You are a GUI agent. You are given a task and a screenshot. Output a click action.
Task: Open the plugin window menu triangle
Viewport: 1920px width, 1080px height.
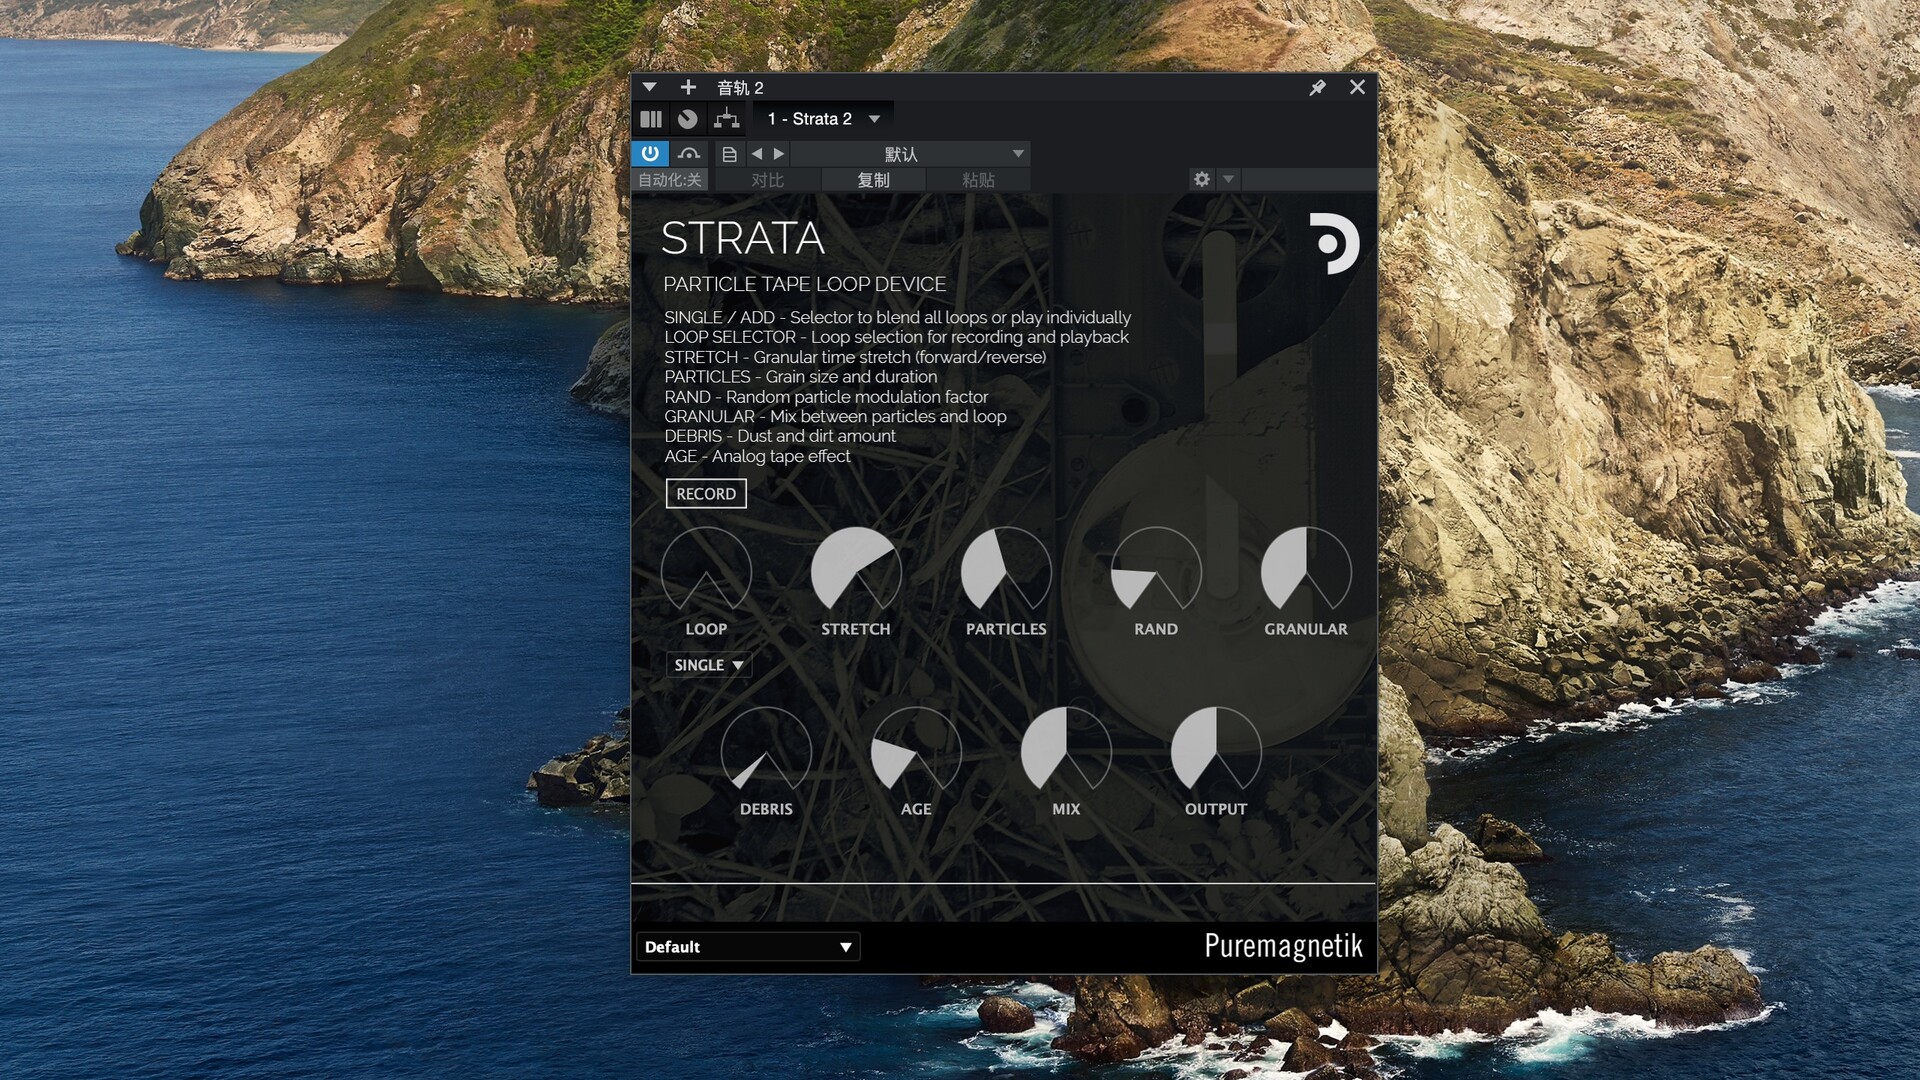coord(649,88)
